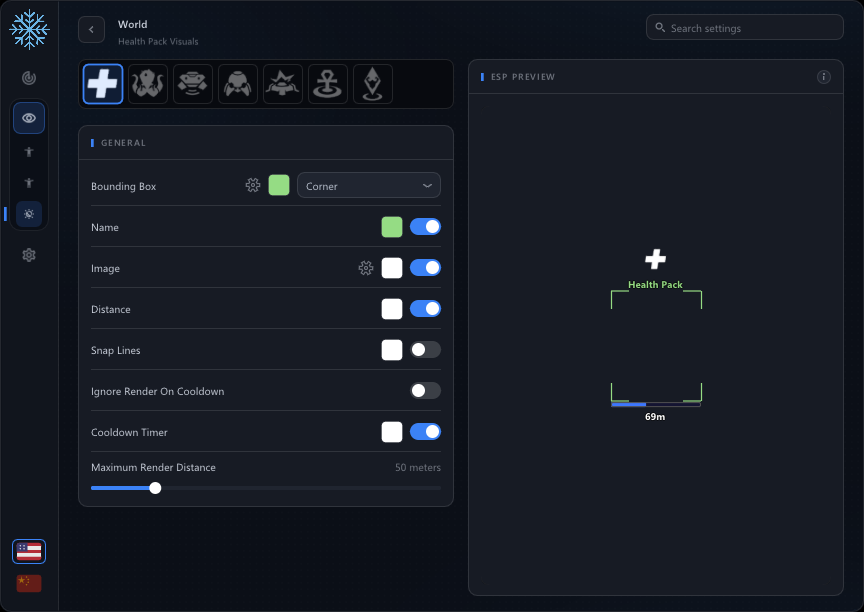Change the Image white color swatch
The height and width of the screenshot is (612, 864).
(392, 268)
